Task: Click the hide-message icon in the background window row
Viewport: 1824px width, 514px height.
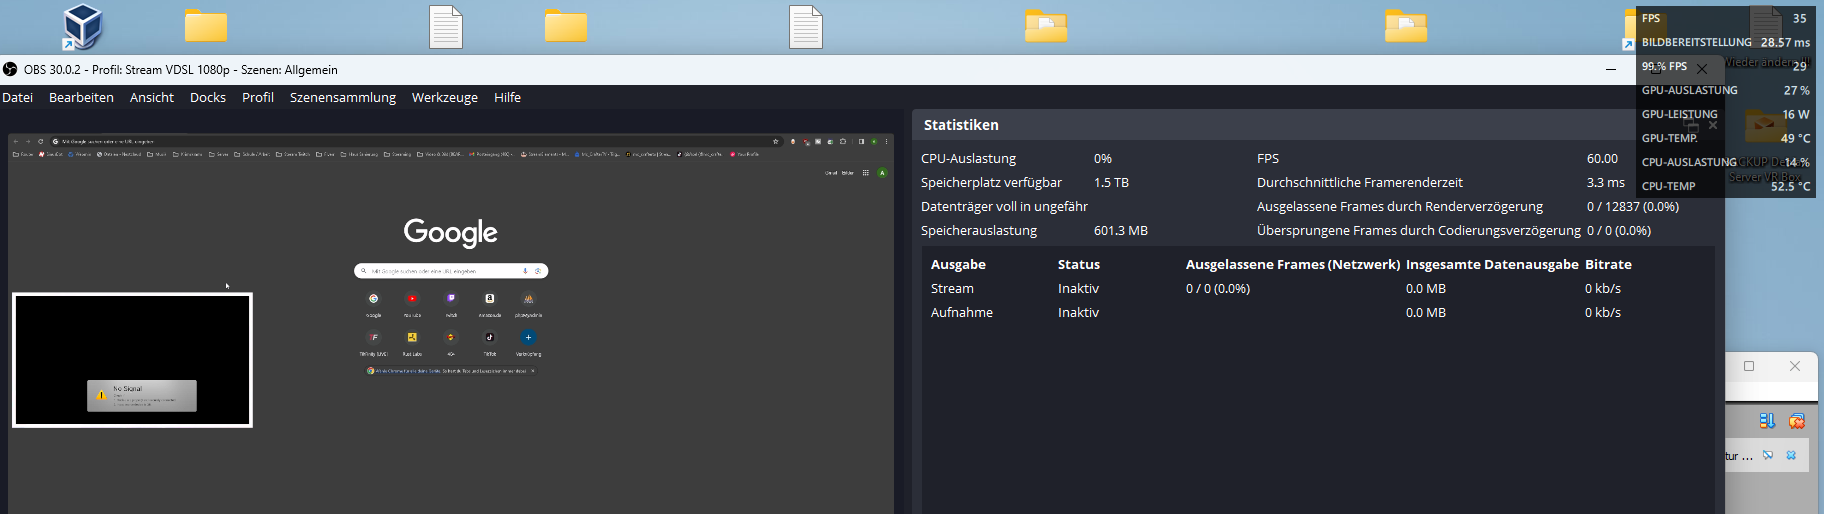Action: 1768,455
